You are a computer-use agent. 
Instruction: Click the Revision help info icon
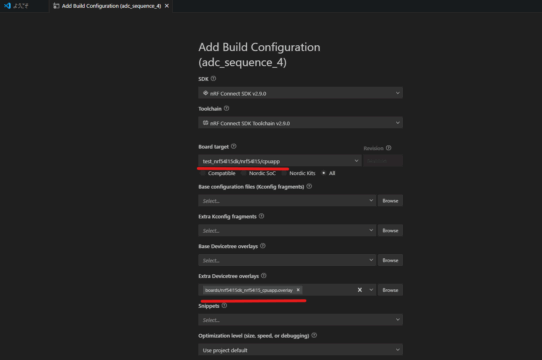[x=389, y=148]
